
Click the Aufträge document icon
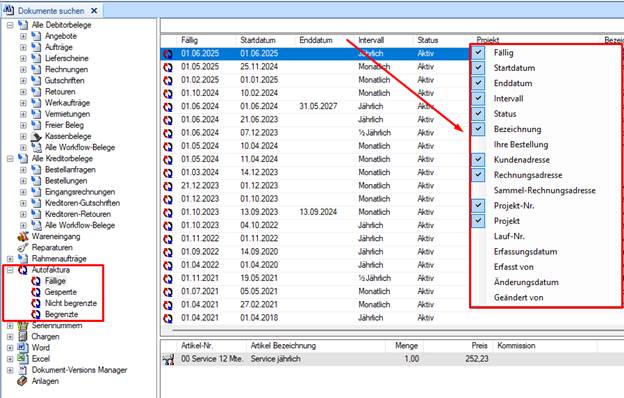click(36, 47)
